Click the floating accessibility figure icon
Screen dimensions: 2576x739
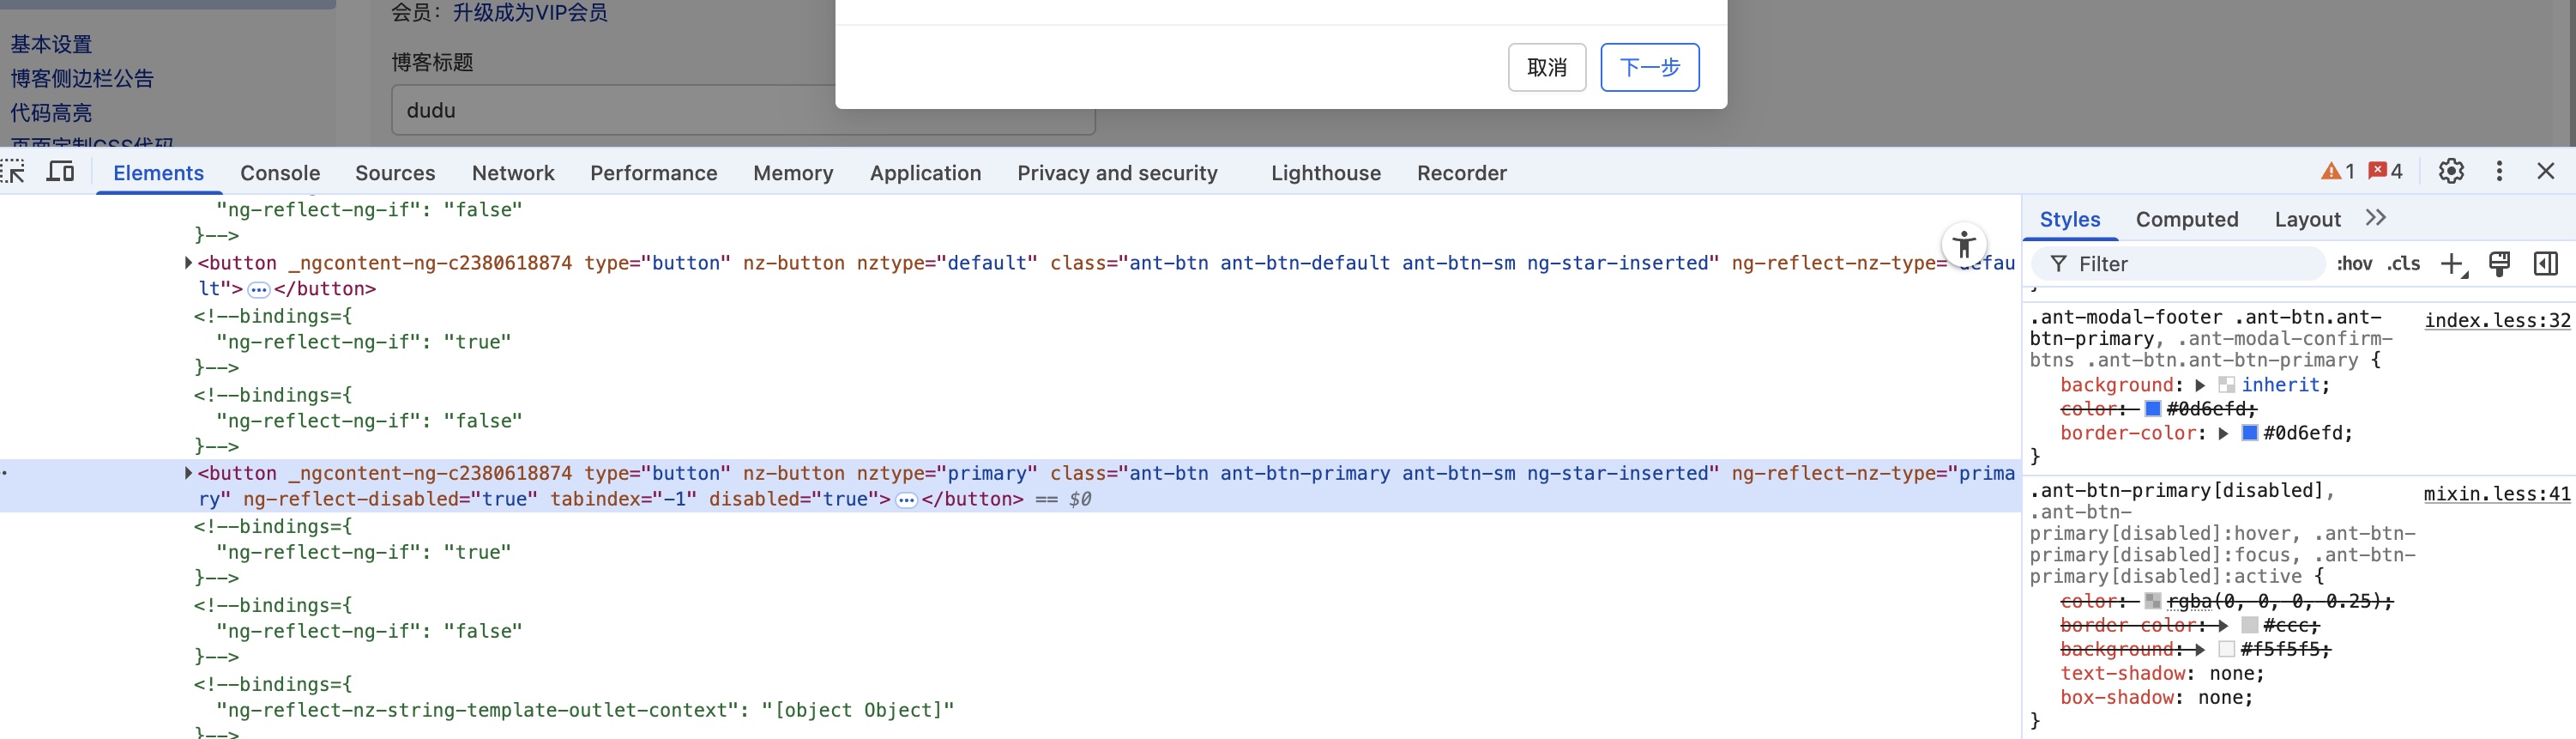[x=1964, y=244]
